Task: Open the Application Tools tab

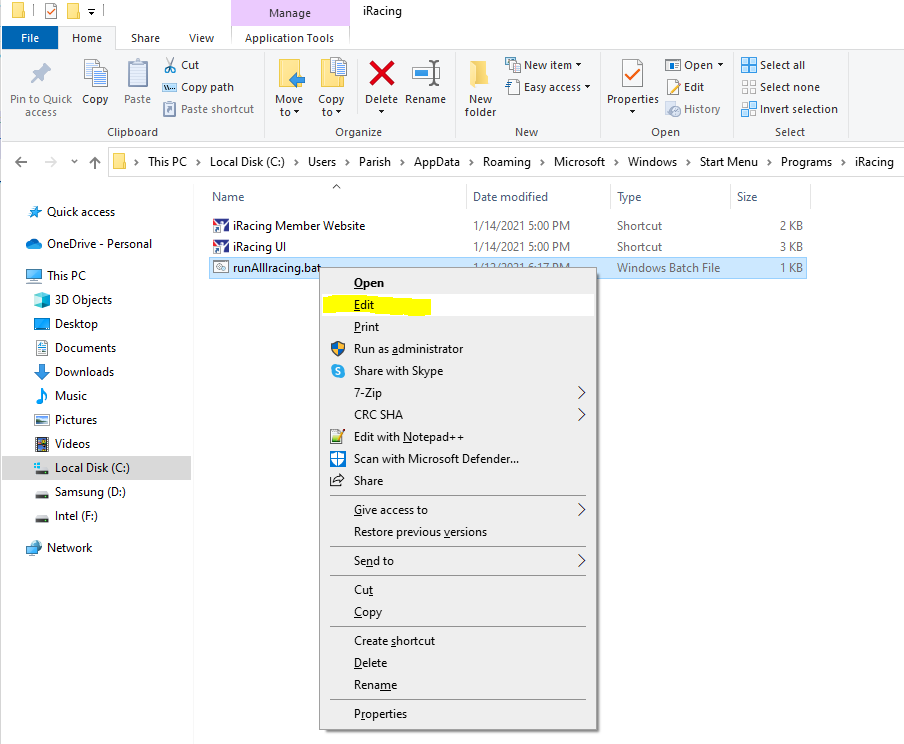Action: 289,38
